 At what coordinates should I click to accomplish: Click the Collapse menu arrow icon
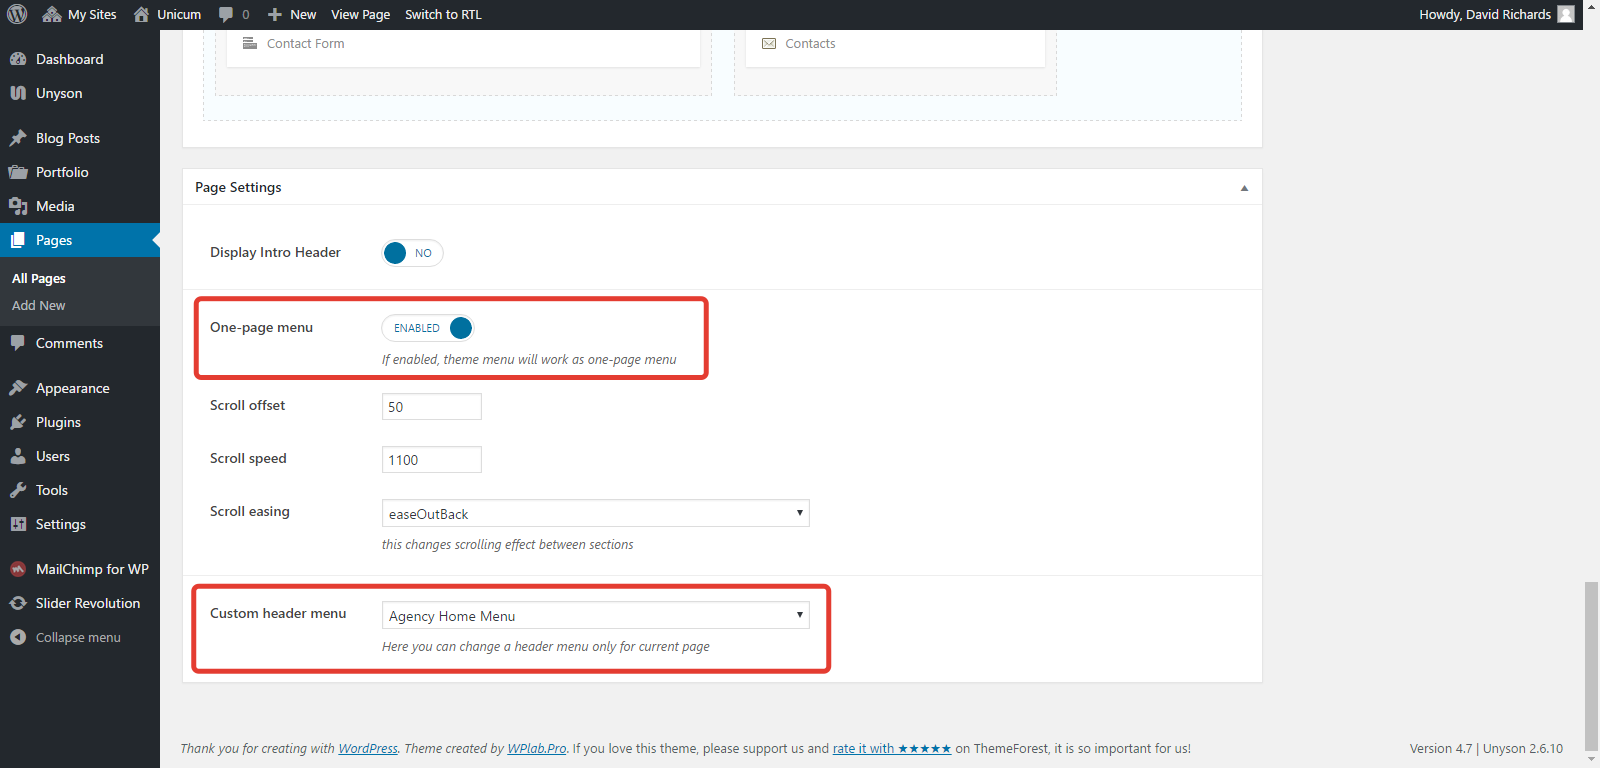click(x=18, y=637)
